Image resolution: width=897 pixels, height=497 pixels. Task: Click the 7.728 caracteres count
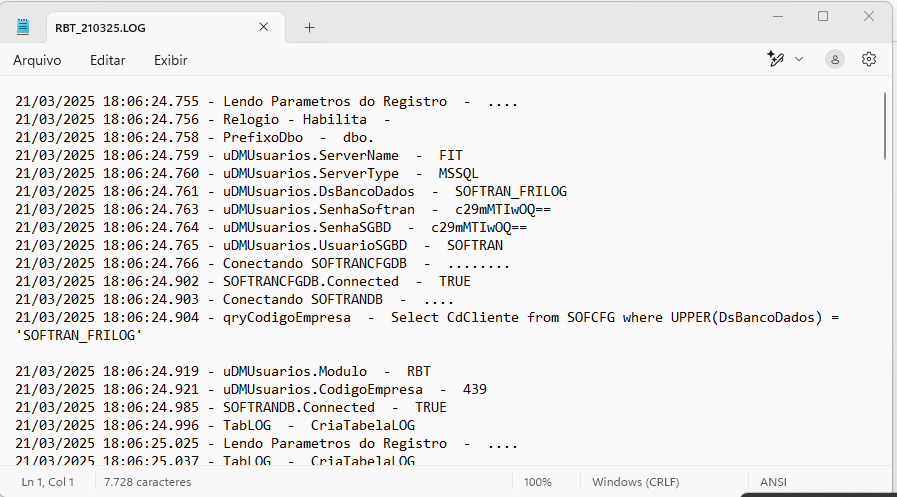pos(147,482)
